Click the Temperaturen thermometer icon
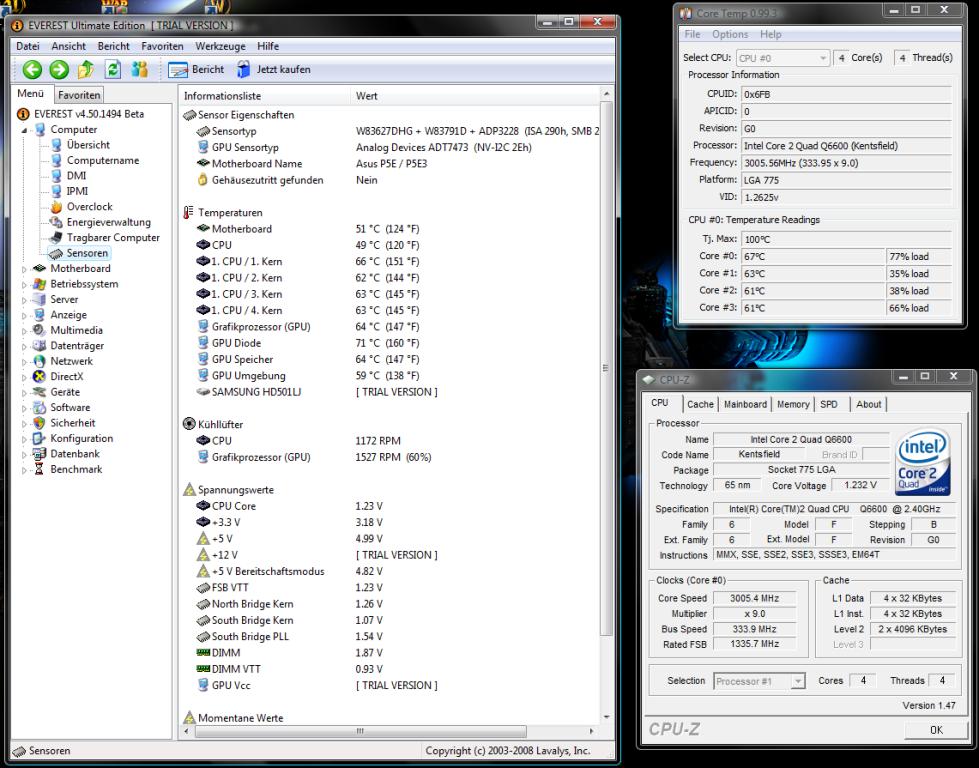This screenshot has height=768, width=979. (x=189, y=212)
